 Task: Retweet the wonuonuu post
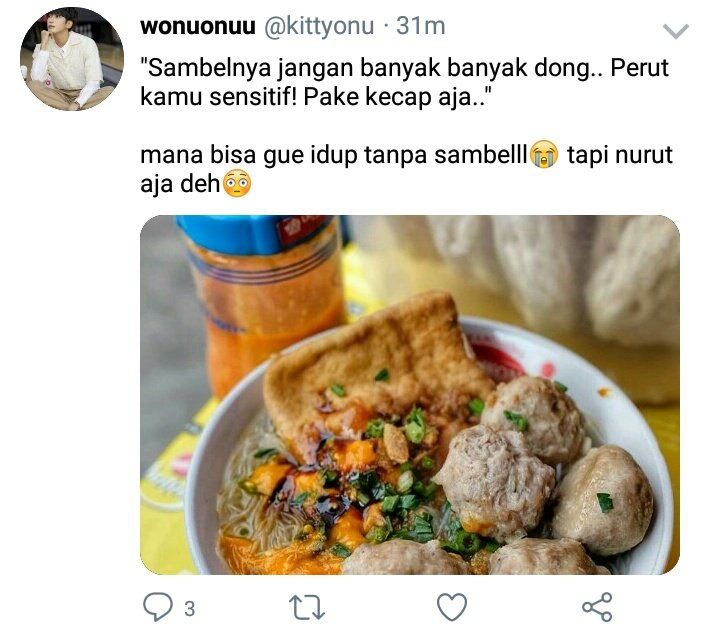[306, 607]
